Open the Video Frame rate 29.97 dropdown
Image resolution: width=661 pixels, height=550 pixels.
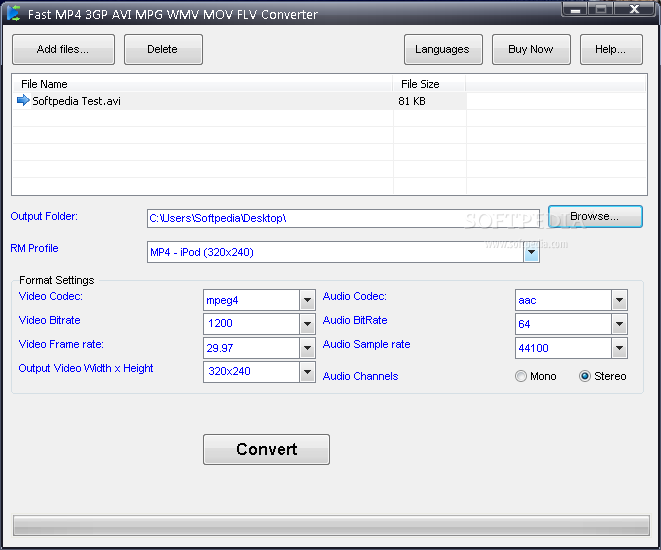[307, 348]
